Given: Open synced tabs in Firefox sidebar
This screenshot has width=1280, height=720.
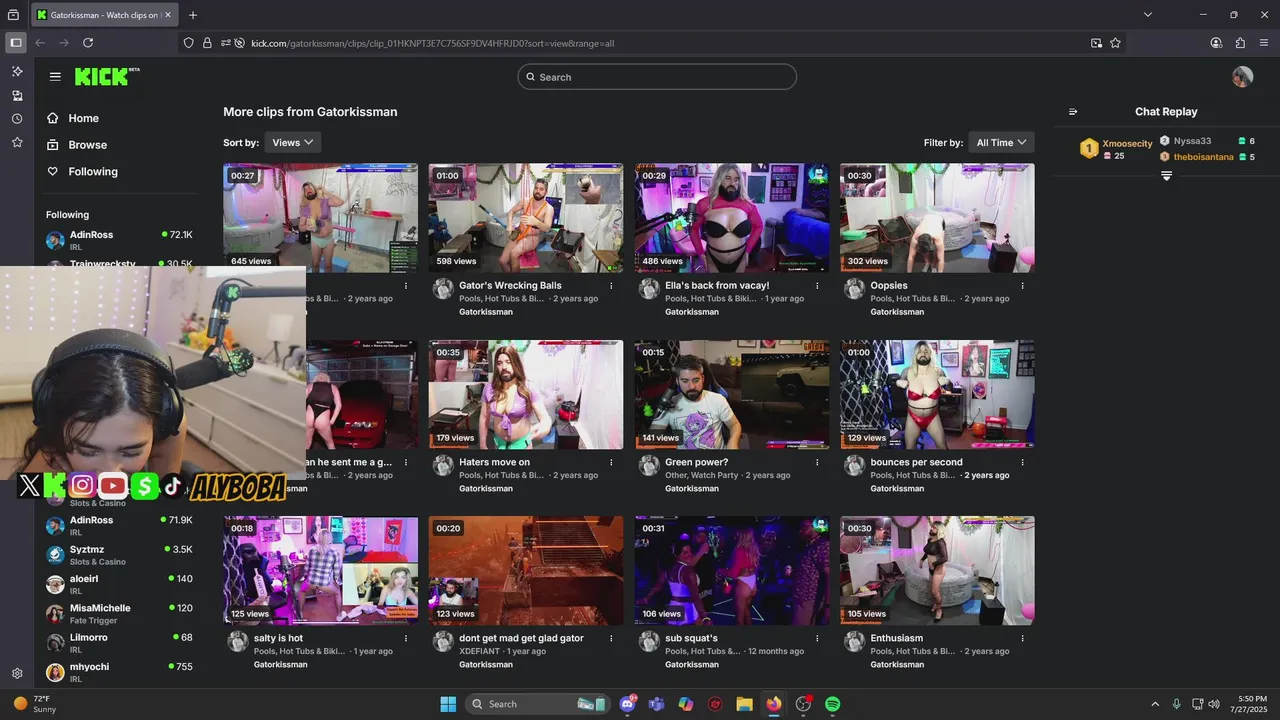Looking at the screenshot, I should [17, 96].
